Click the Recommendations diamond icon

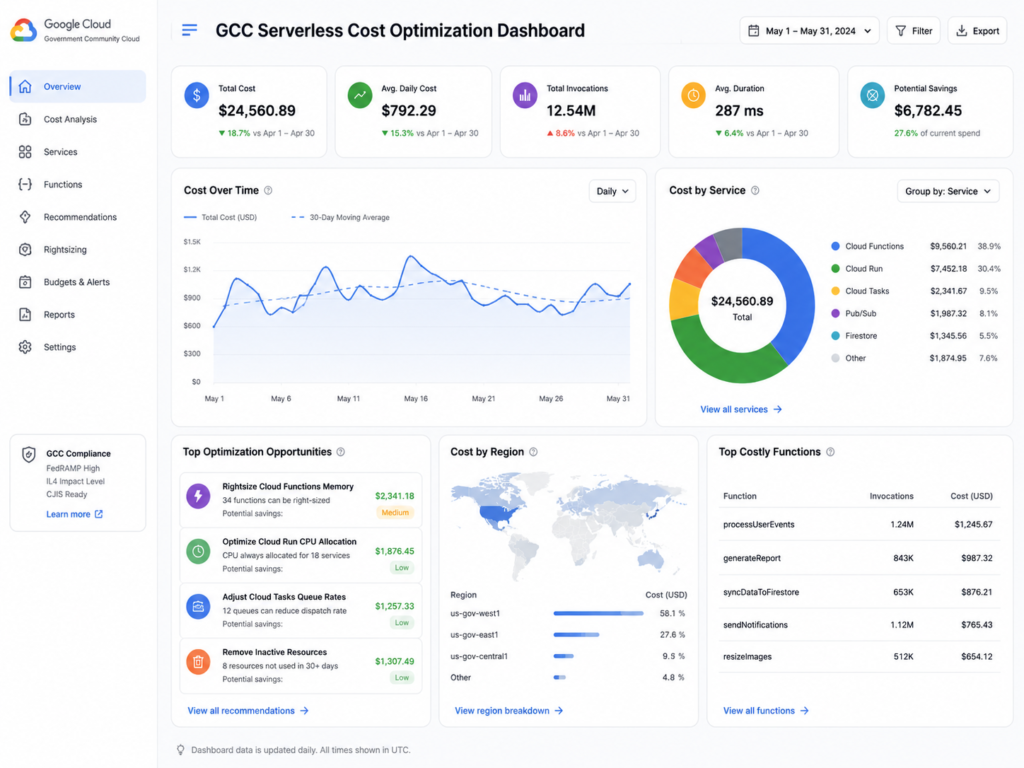[25, 217]
